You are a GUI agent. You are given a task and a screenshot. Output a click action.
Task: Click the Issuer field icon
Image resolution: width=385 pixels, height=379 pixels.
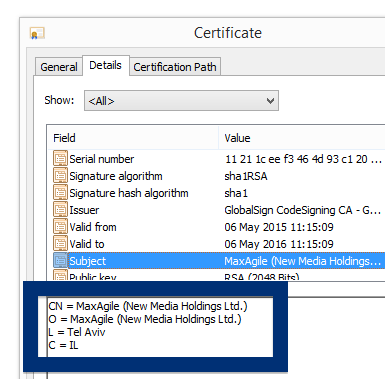[x=60, y=210]
